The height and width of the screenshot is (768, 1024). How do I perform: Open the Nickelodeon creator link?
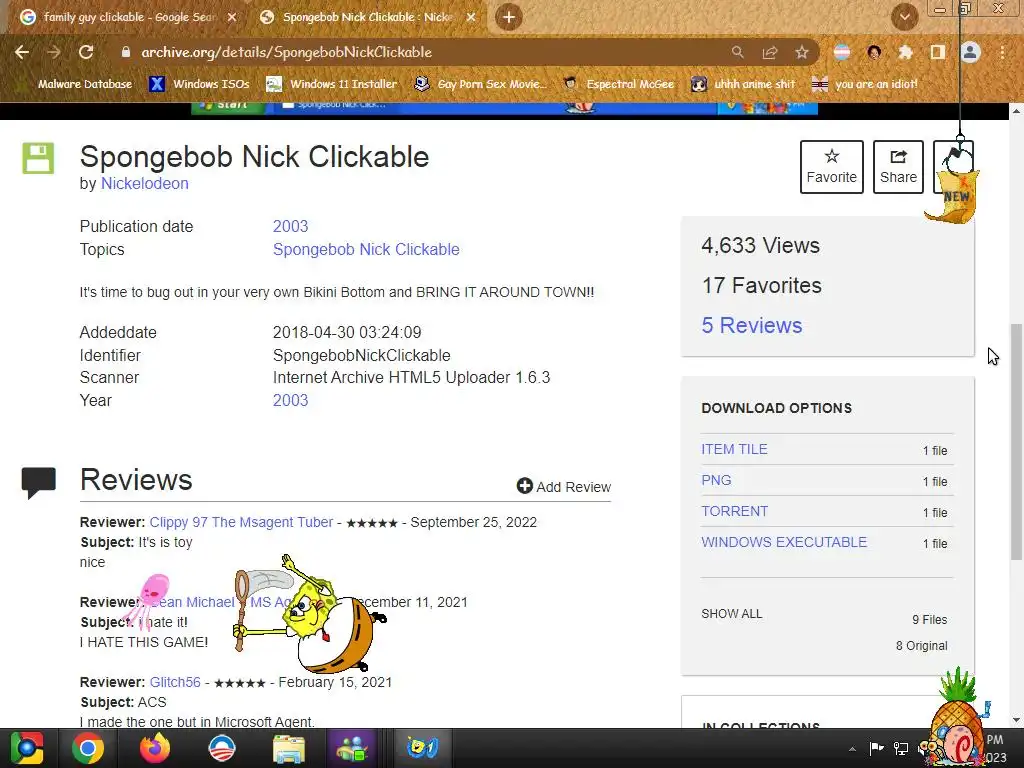(144, 184)
